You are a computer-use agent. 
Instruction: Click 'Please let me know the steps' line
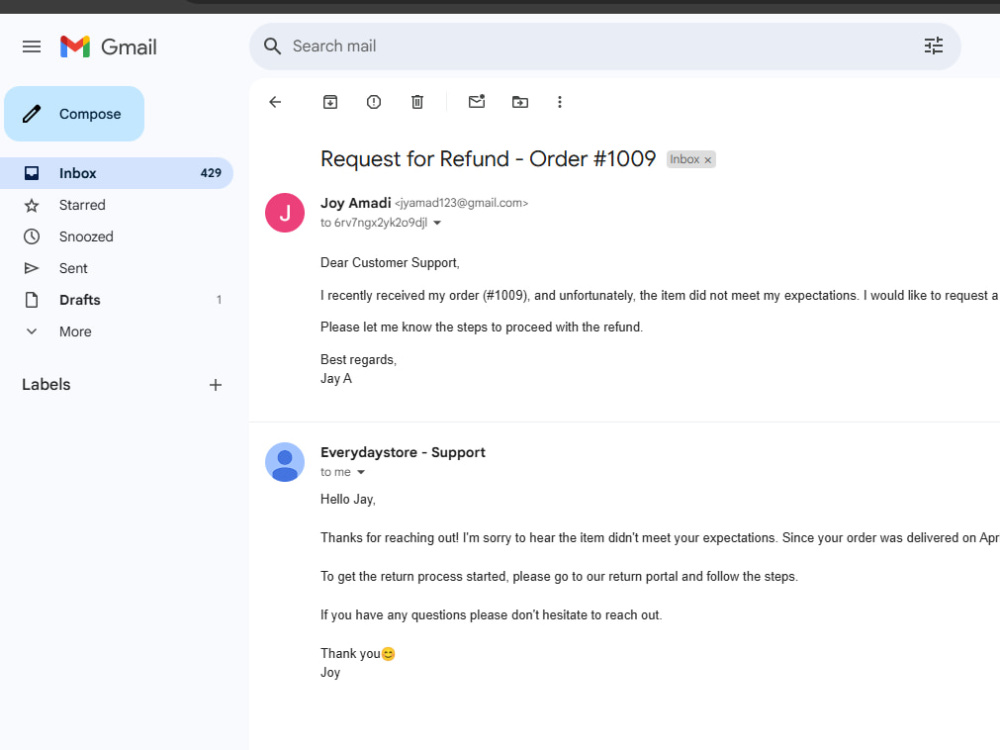tap(482, 327)
